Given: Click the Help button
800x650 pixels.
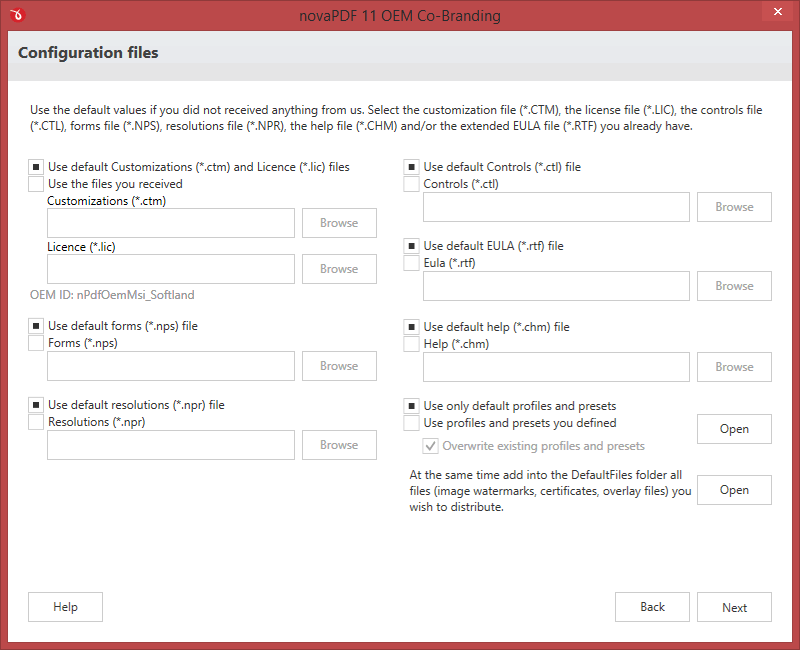Looking at the screenshot, I should click(65, 607).
